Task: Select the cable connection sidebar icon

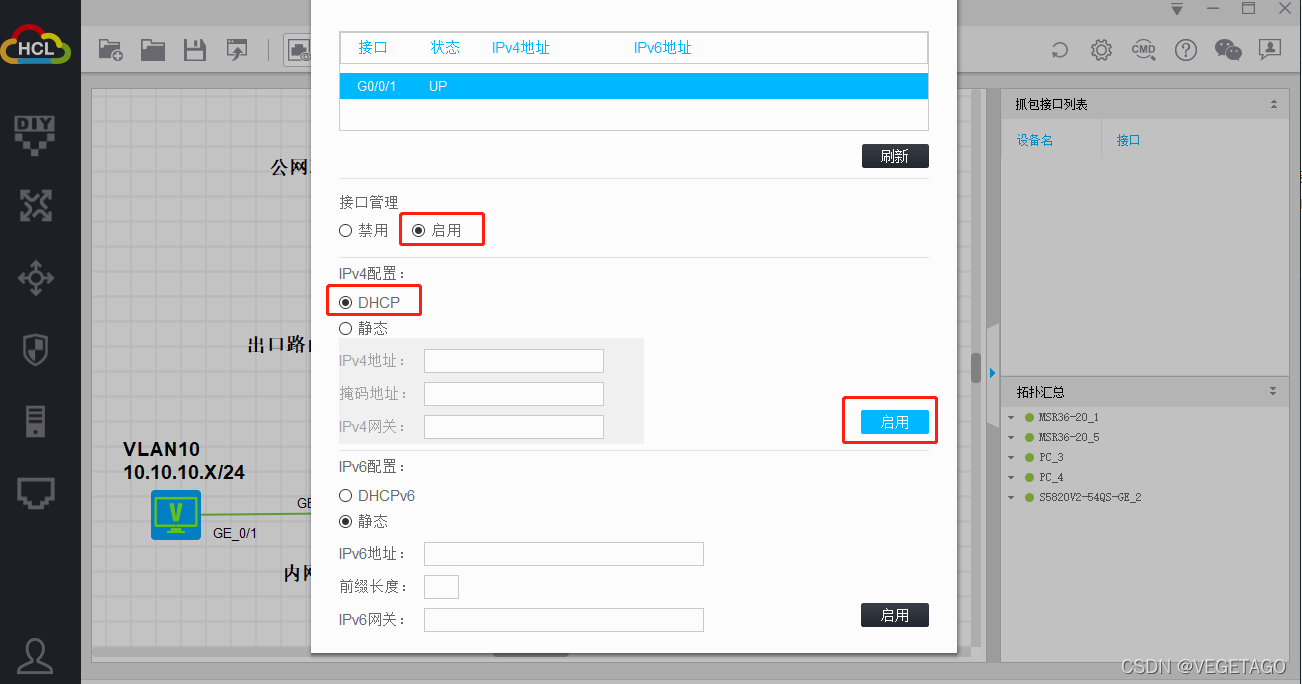Action: [36, 493]
